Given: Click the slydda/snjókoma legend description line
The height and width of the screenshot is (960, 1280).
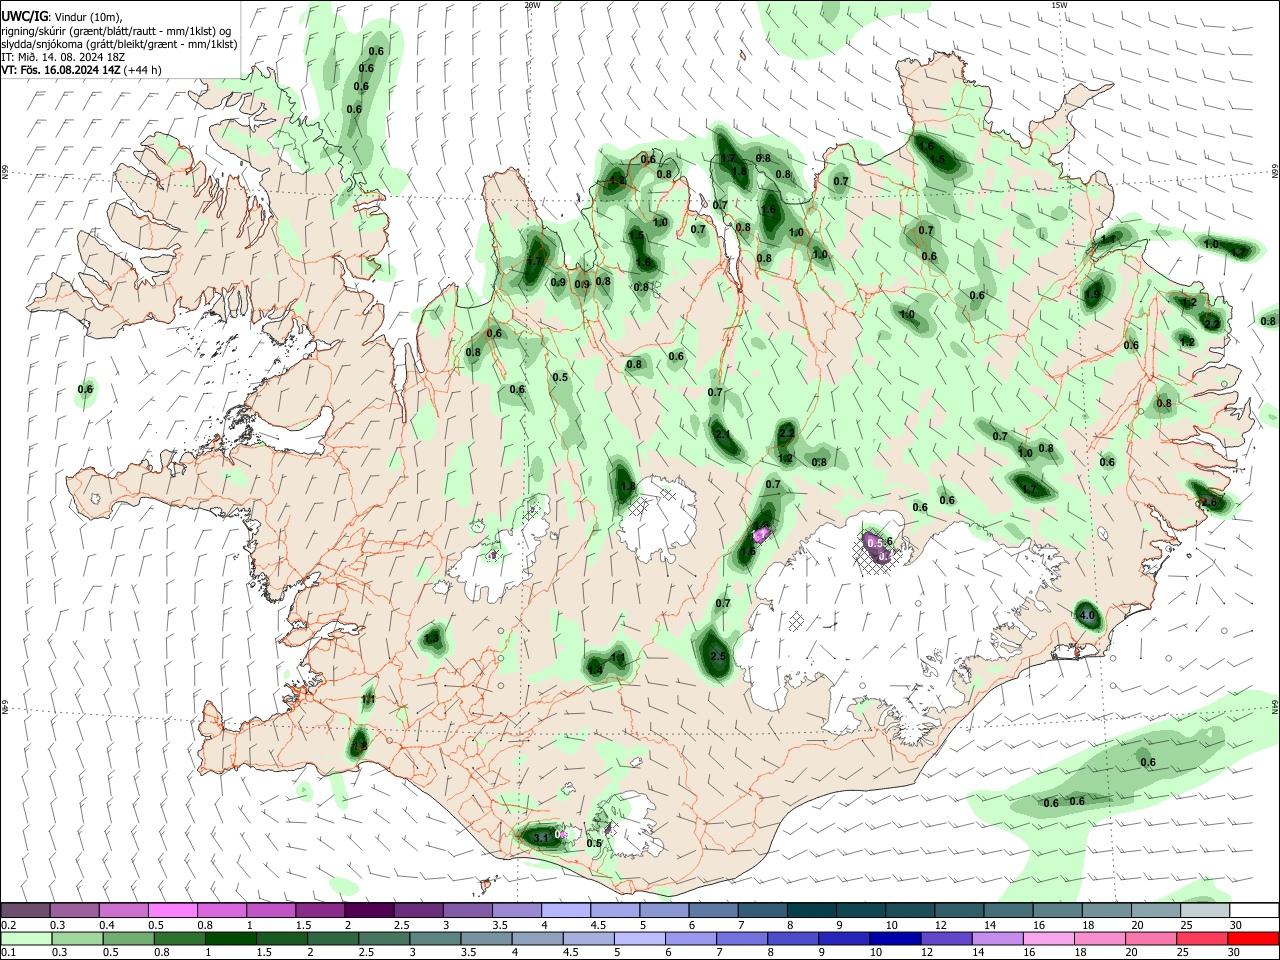Looking at the screenshot, I should (119, 44).
